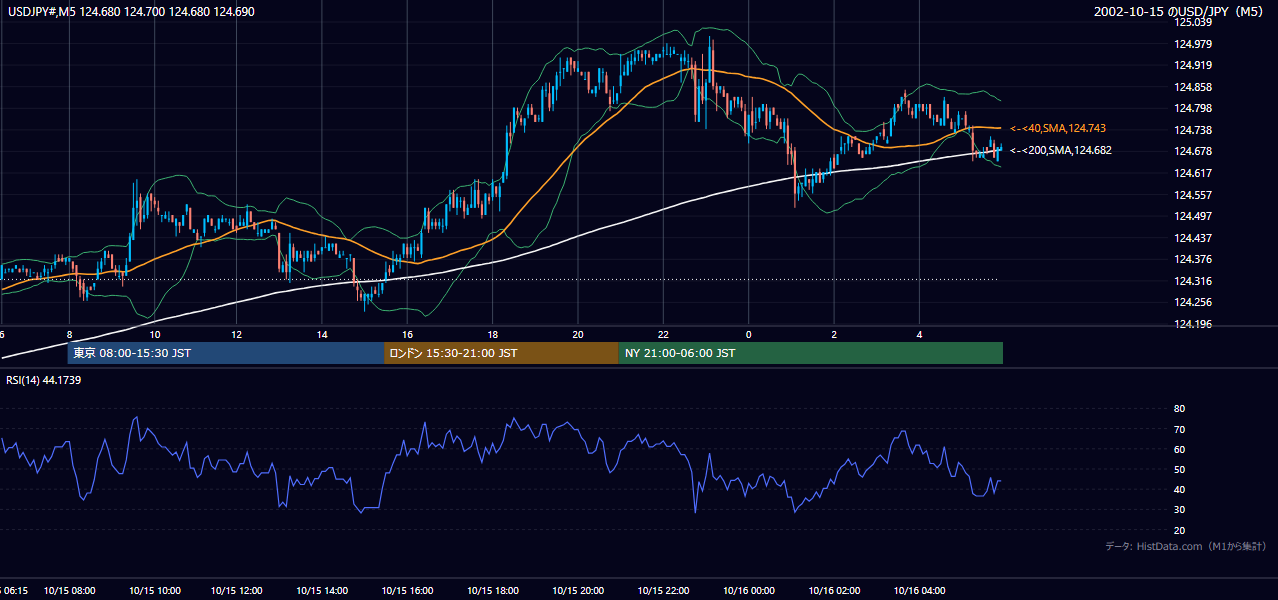Viewport: 1278px width, 600px height.
Task: Click the 124.376 price axis label
Action: [1195, 259]
